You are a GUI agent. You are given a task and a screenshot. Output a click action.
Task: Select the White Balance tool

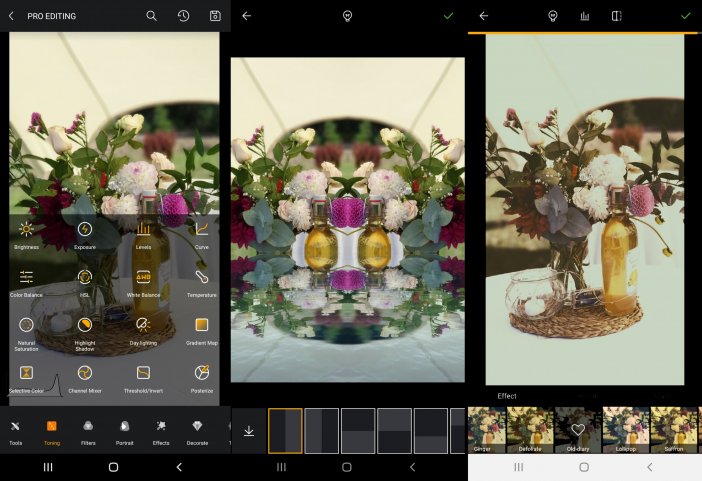143,283
